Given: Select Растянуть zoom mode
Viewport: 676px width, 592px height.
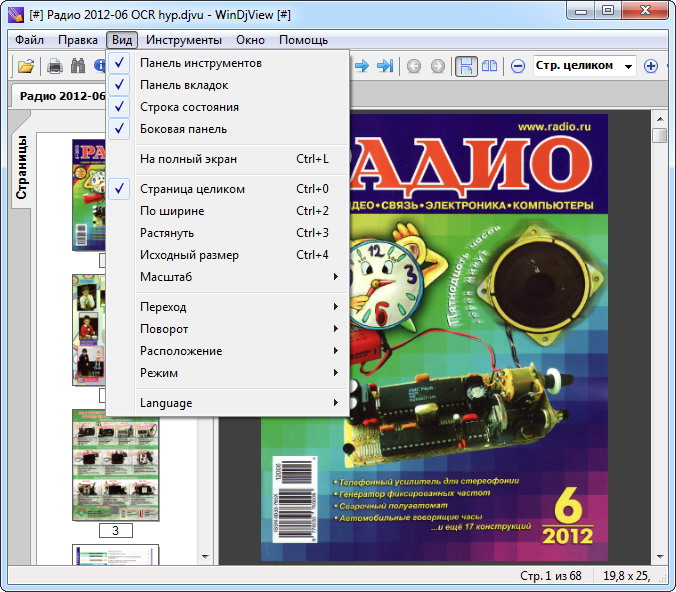Looking at the screenshot, I should [x=228, y=233].
